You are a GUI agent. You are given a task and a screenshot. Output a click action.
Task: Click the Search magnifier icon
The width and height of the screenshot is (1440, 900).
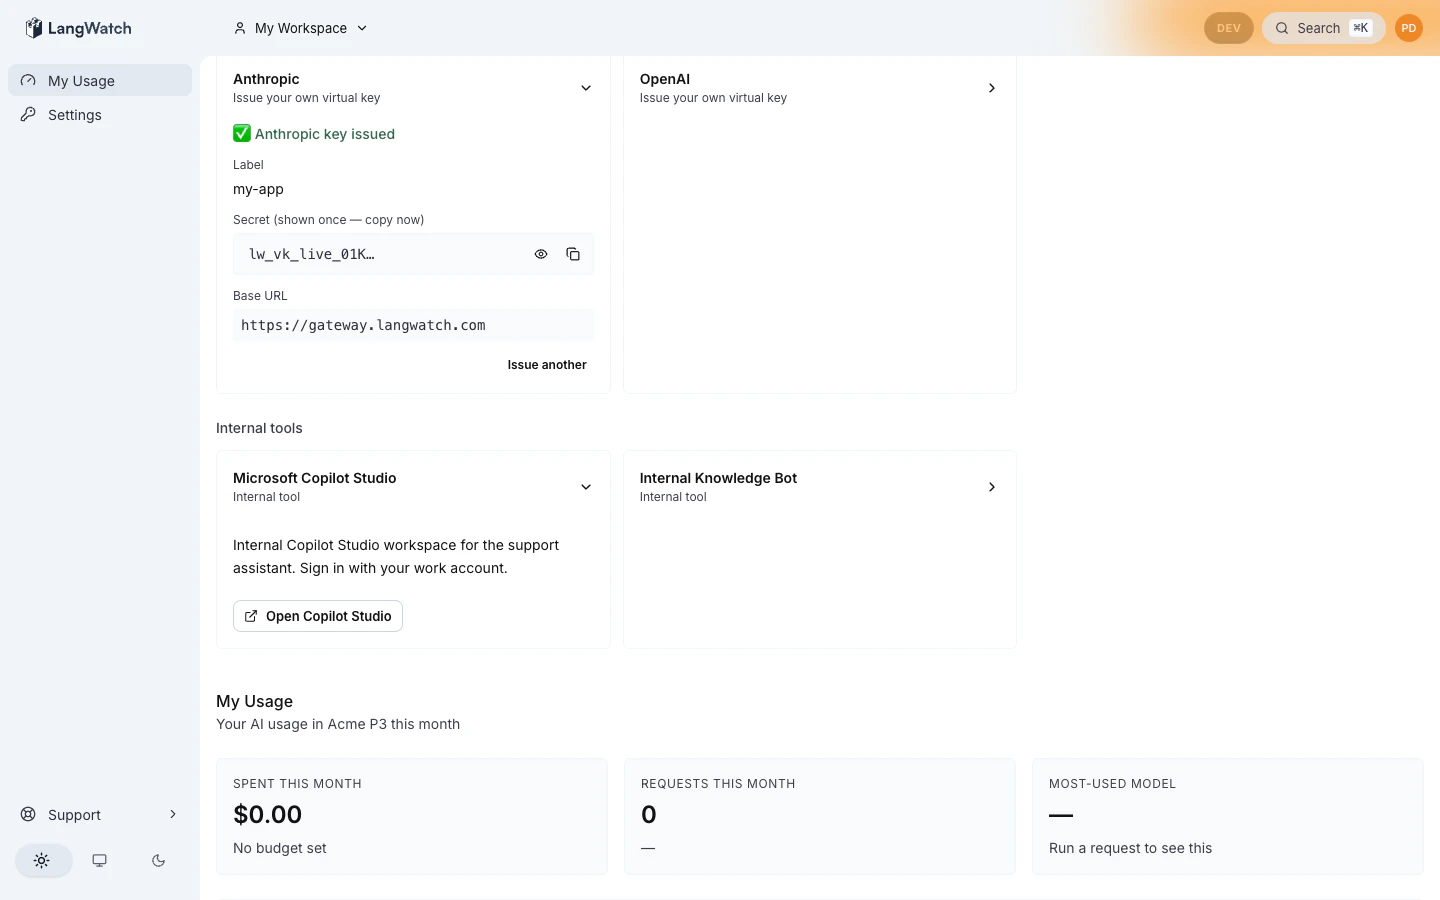pos(1282,28)
